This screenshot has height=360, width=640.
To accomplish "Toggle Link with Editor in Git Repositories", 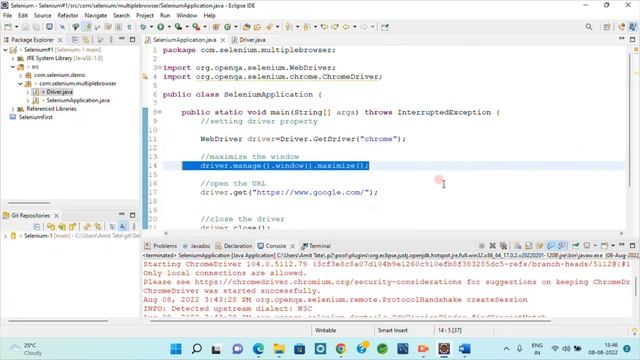I will tap(98, 227).
